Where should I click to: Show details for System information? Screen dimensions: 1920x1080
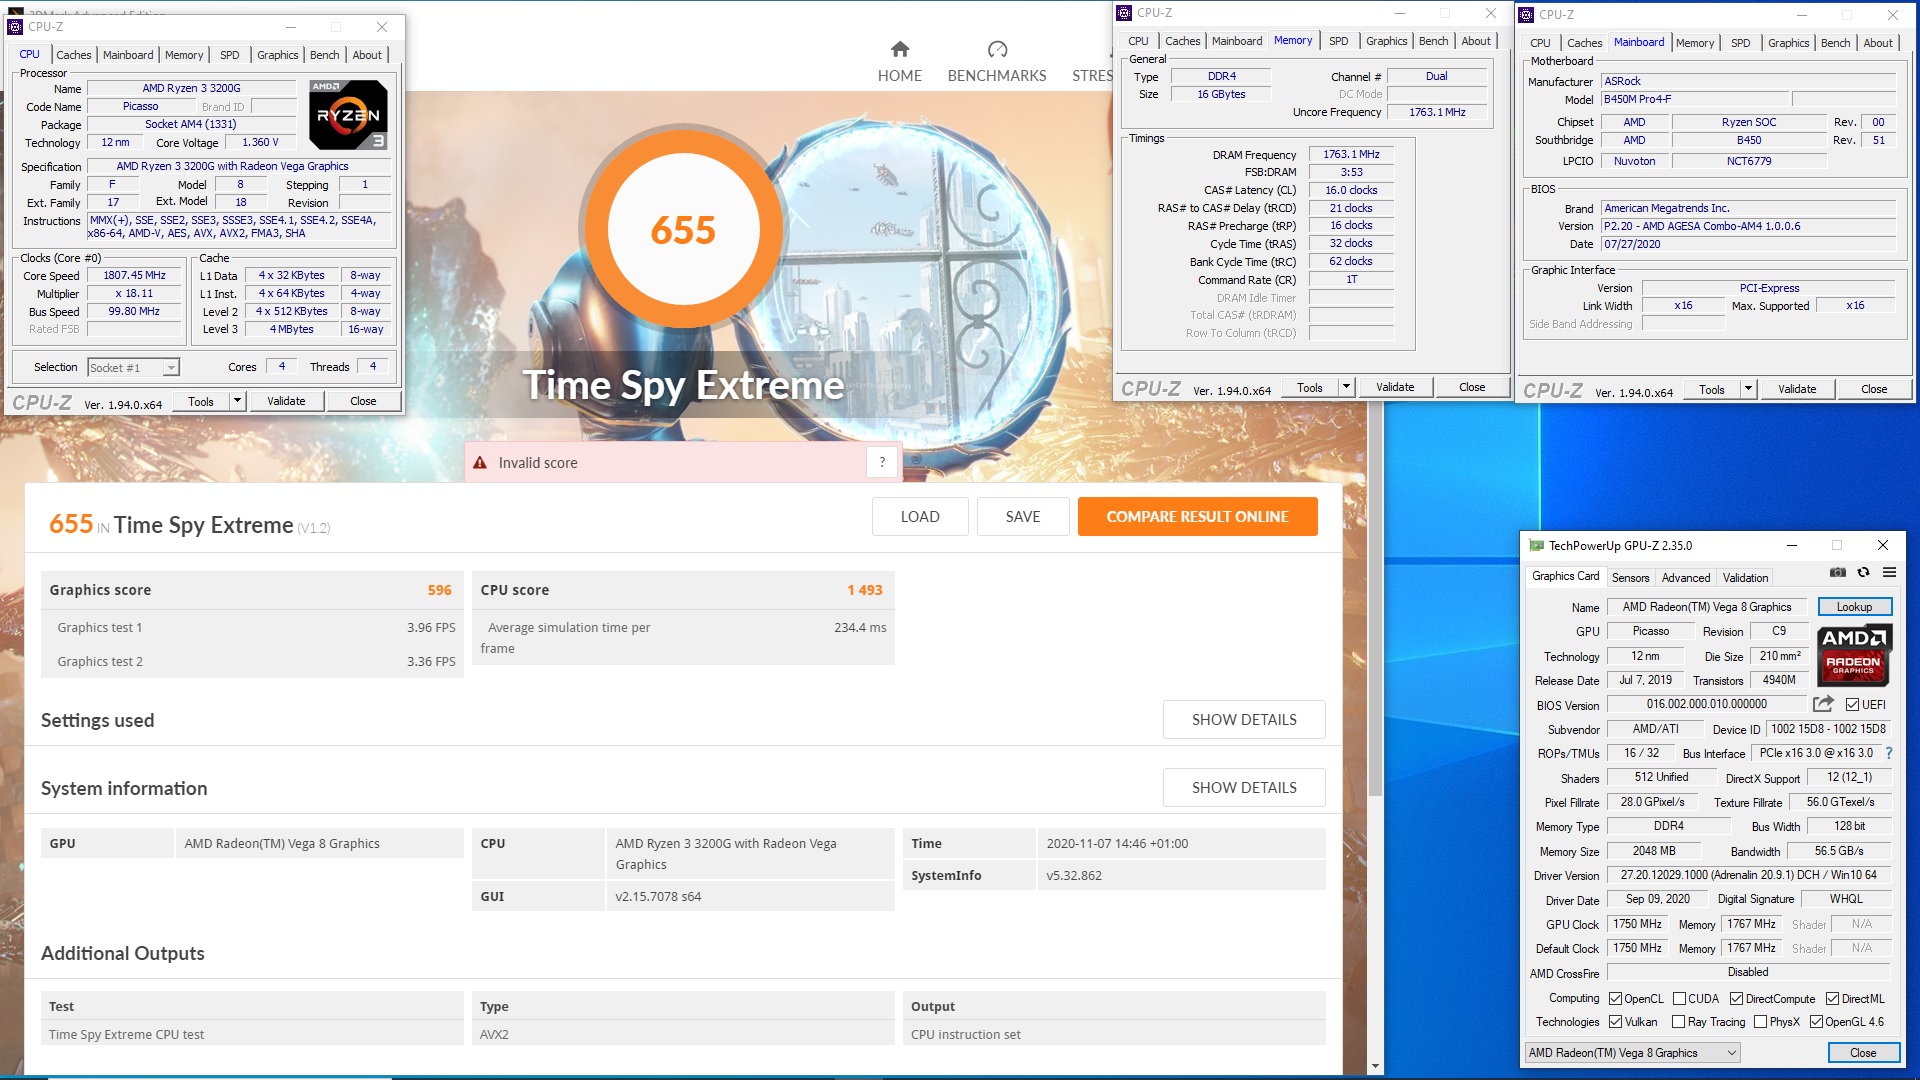1244,788
